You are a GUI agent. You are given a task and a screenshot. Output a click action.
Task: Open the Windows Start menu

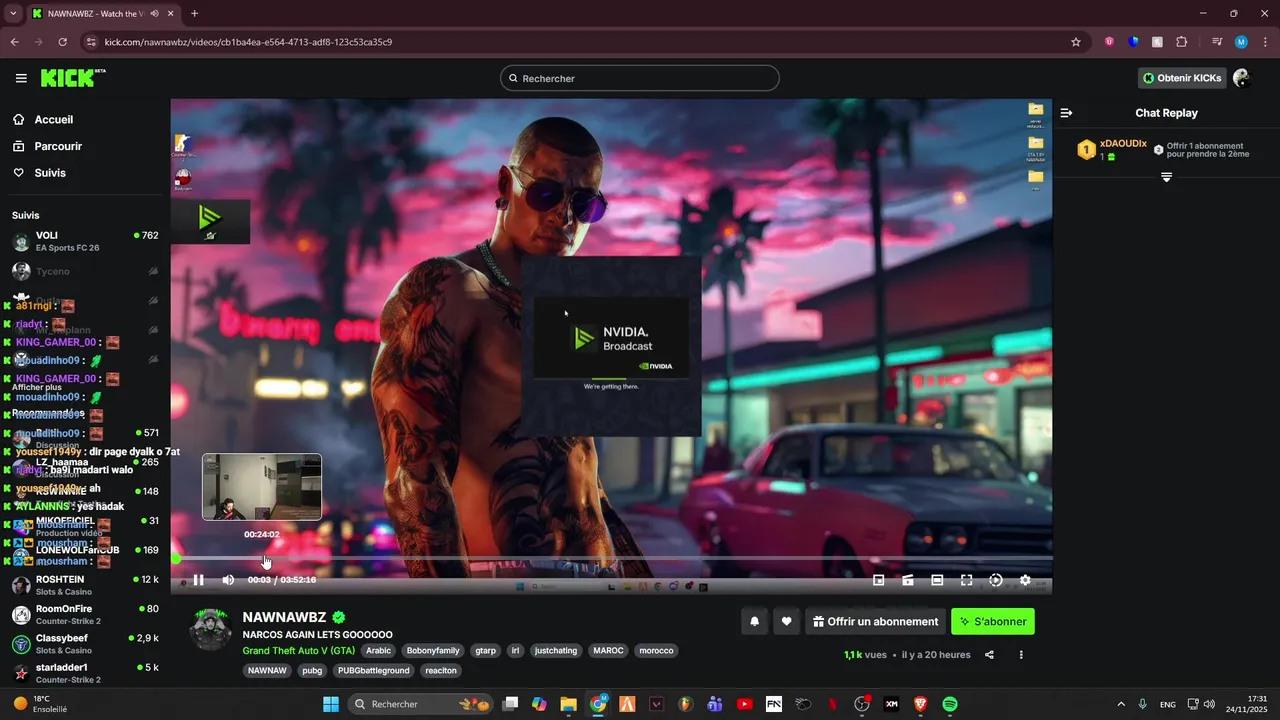[x=331, y=704]
